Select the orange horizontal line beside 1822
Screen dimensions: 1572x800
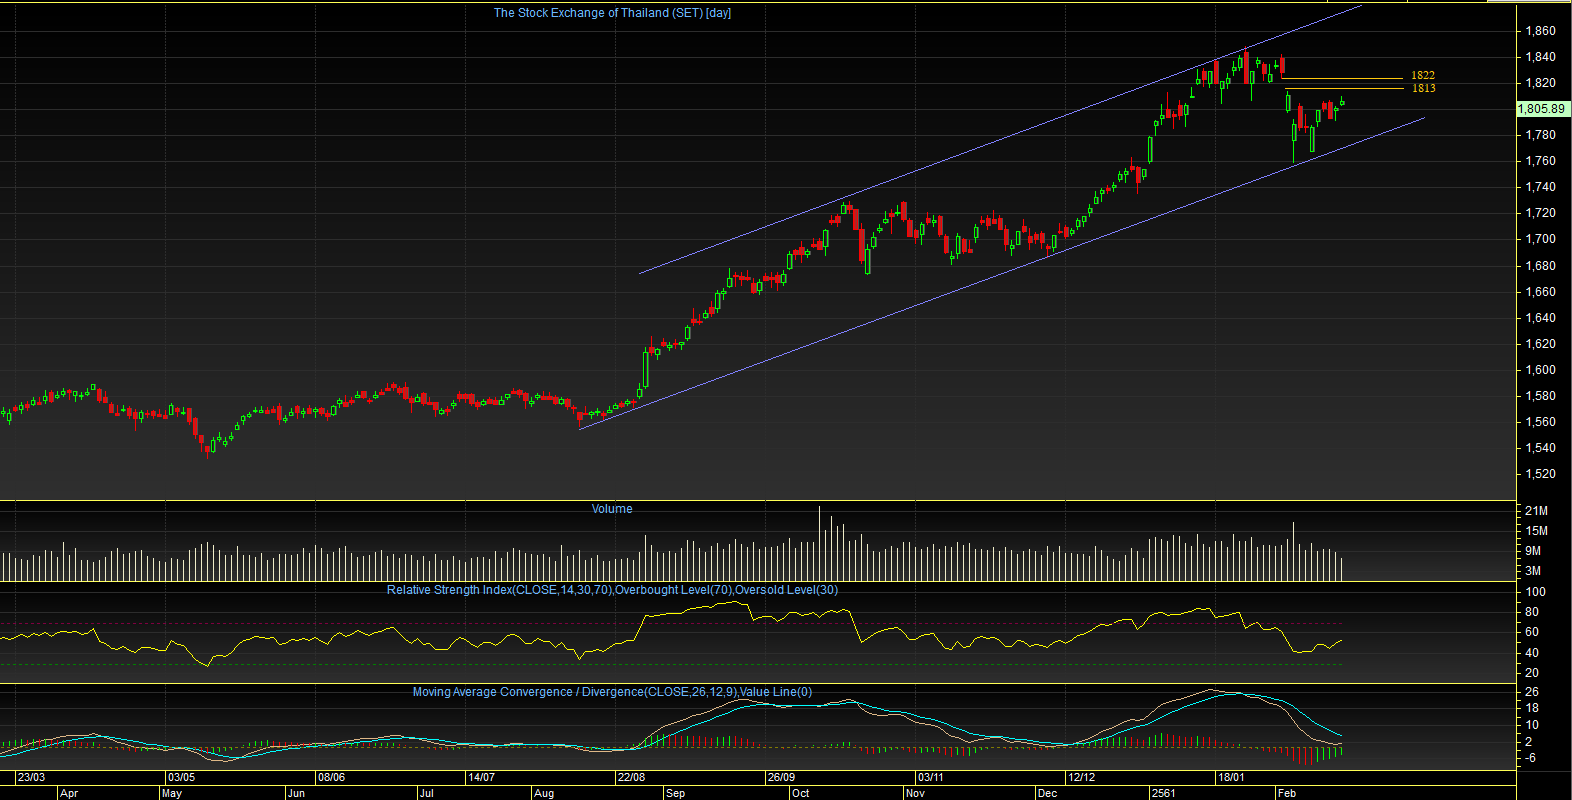point(1342,78)
